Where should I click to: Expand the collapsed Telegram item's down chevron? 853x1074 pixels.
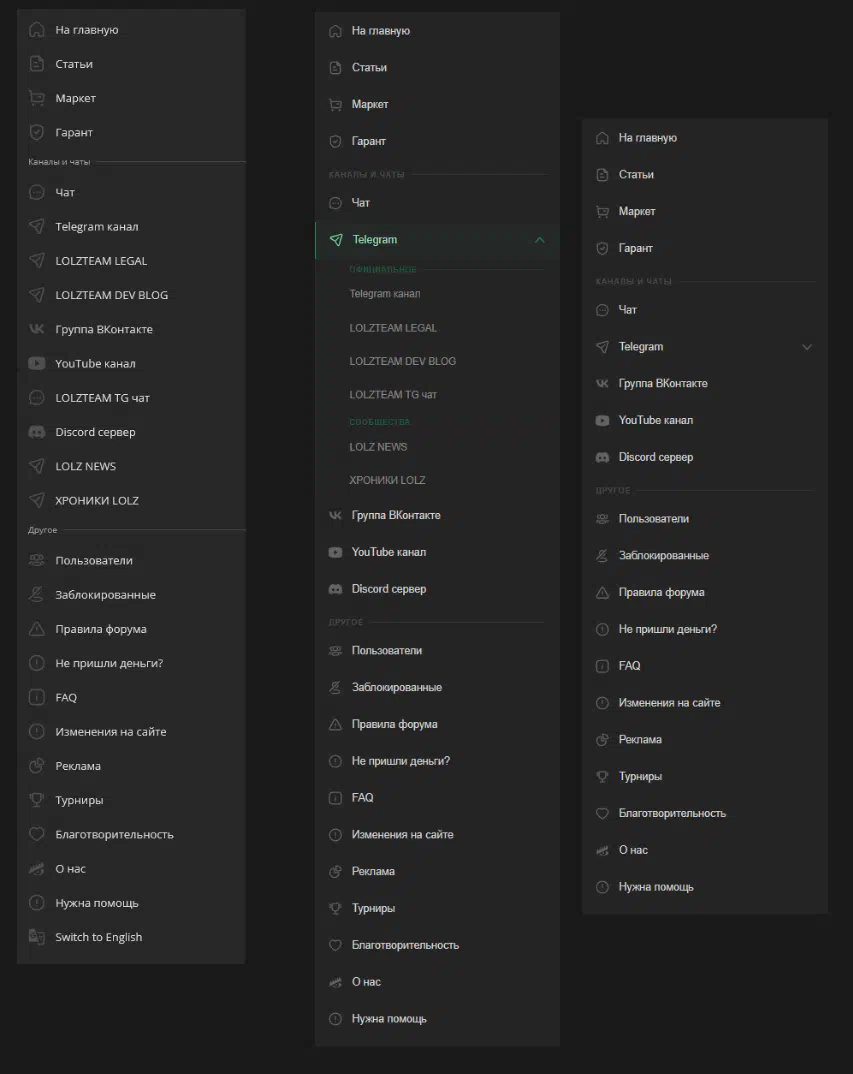click(807, 347)
